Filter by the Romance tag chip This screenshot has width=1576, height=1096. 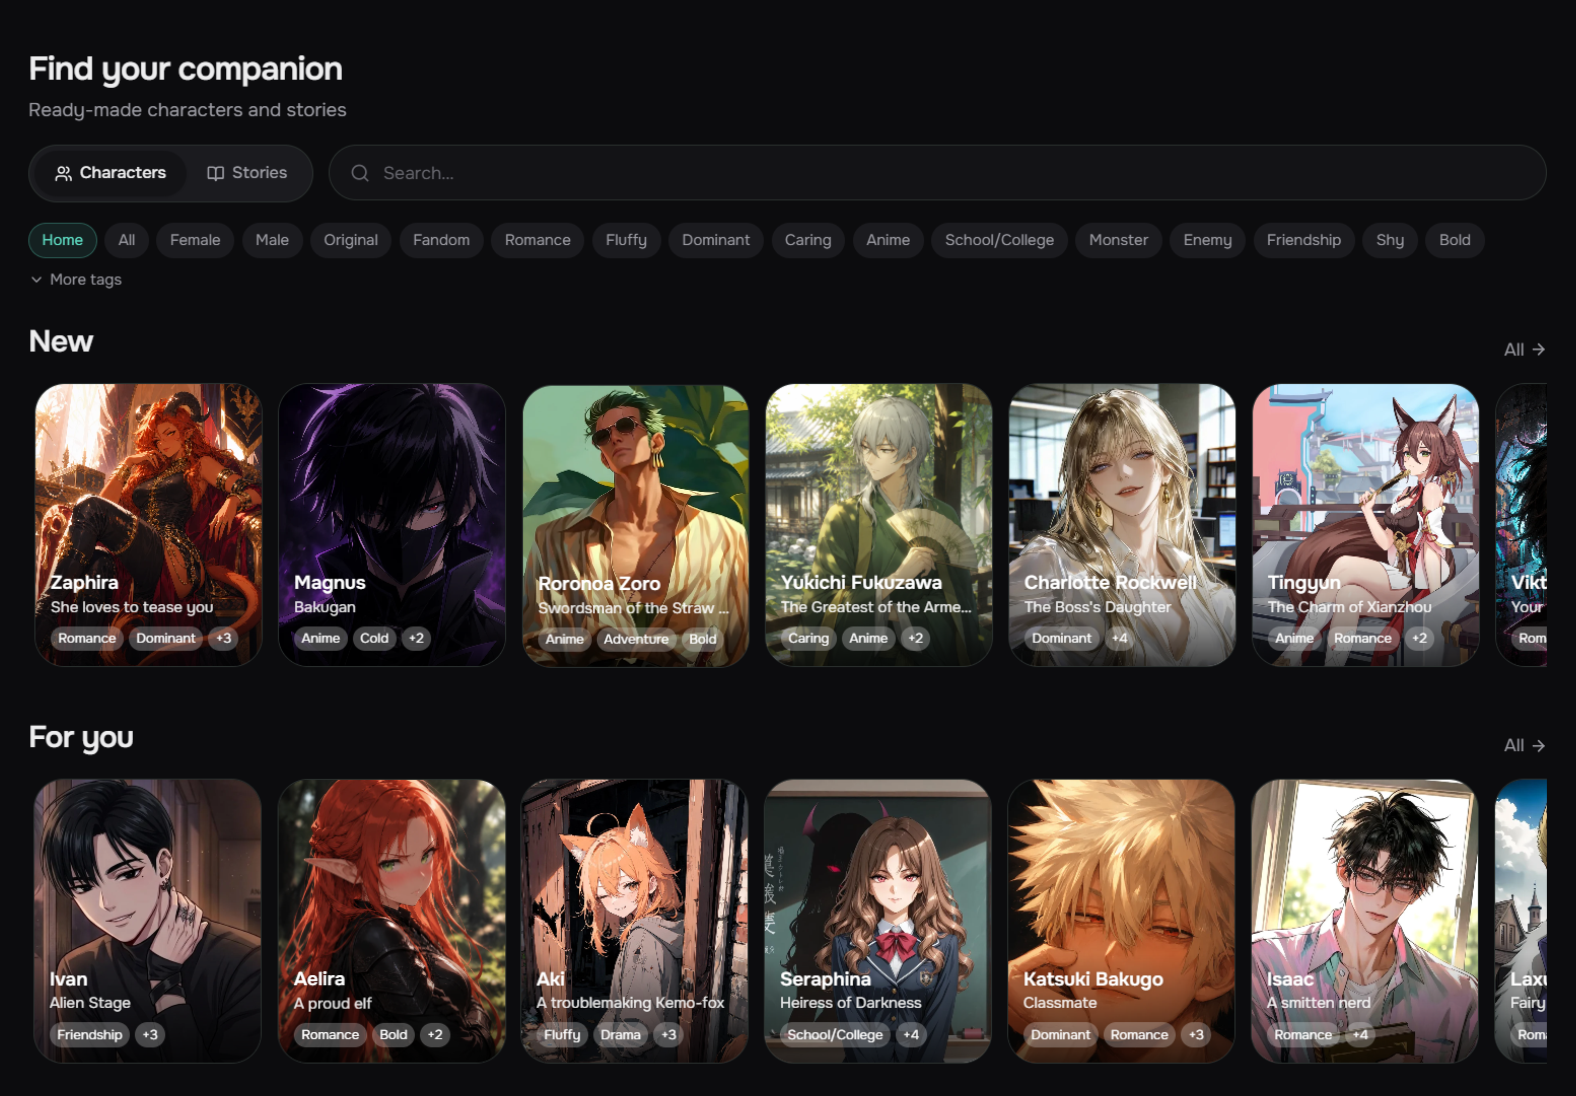(538, 240)
